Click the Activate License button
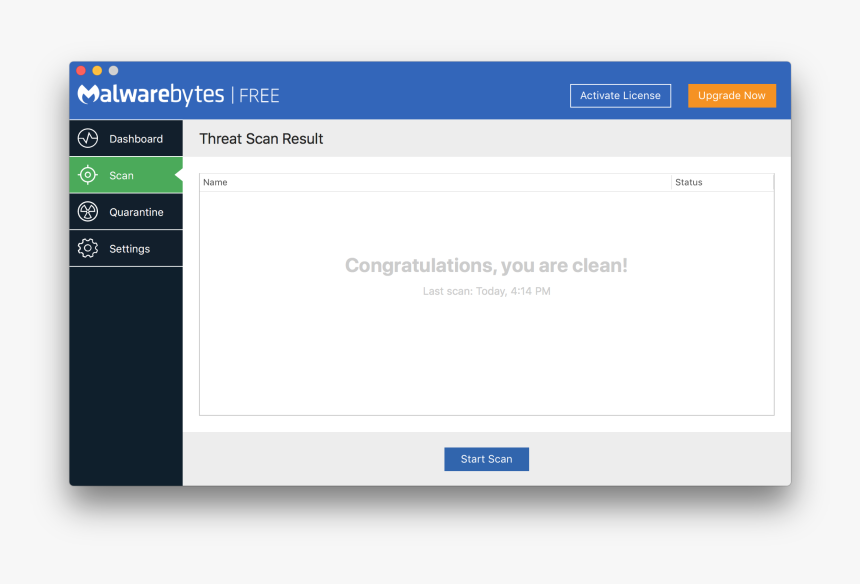 click(x=620, y=95)
